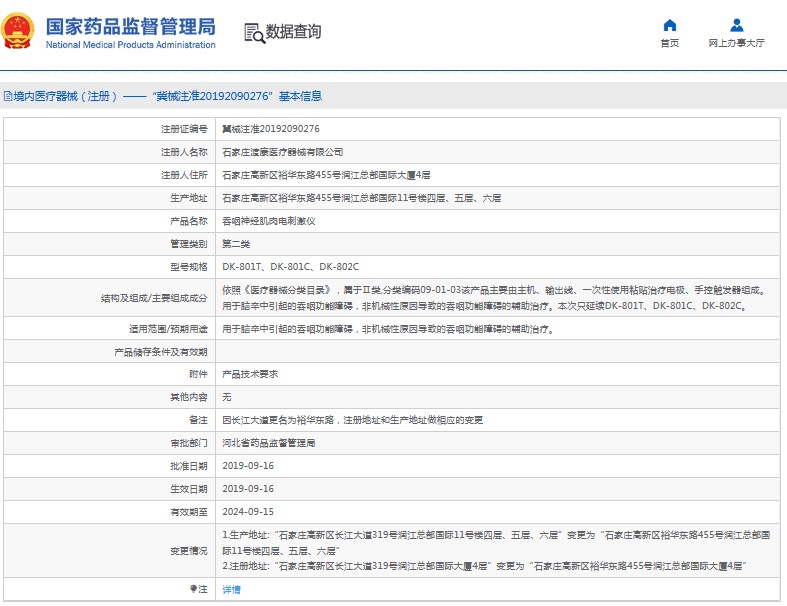The image size is (787, 606).
Task: Select approval department 河北省药品监督管理局
Action: click(269, 443)
